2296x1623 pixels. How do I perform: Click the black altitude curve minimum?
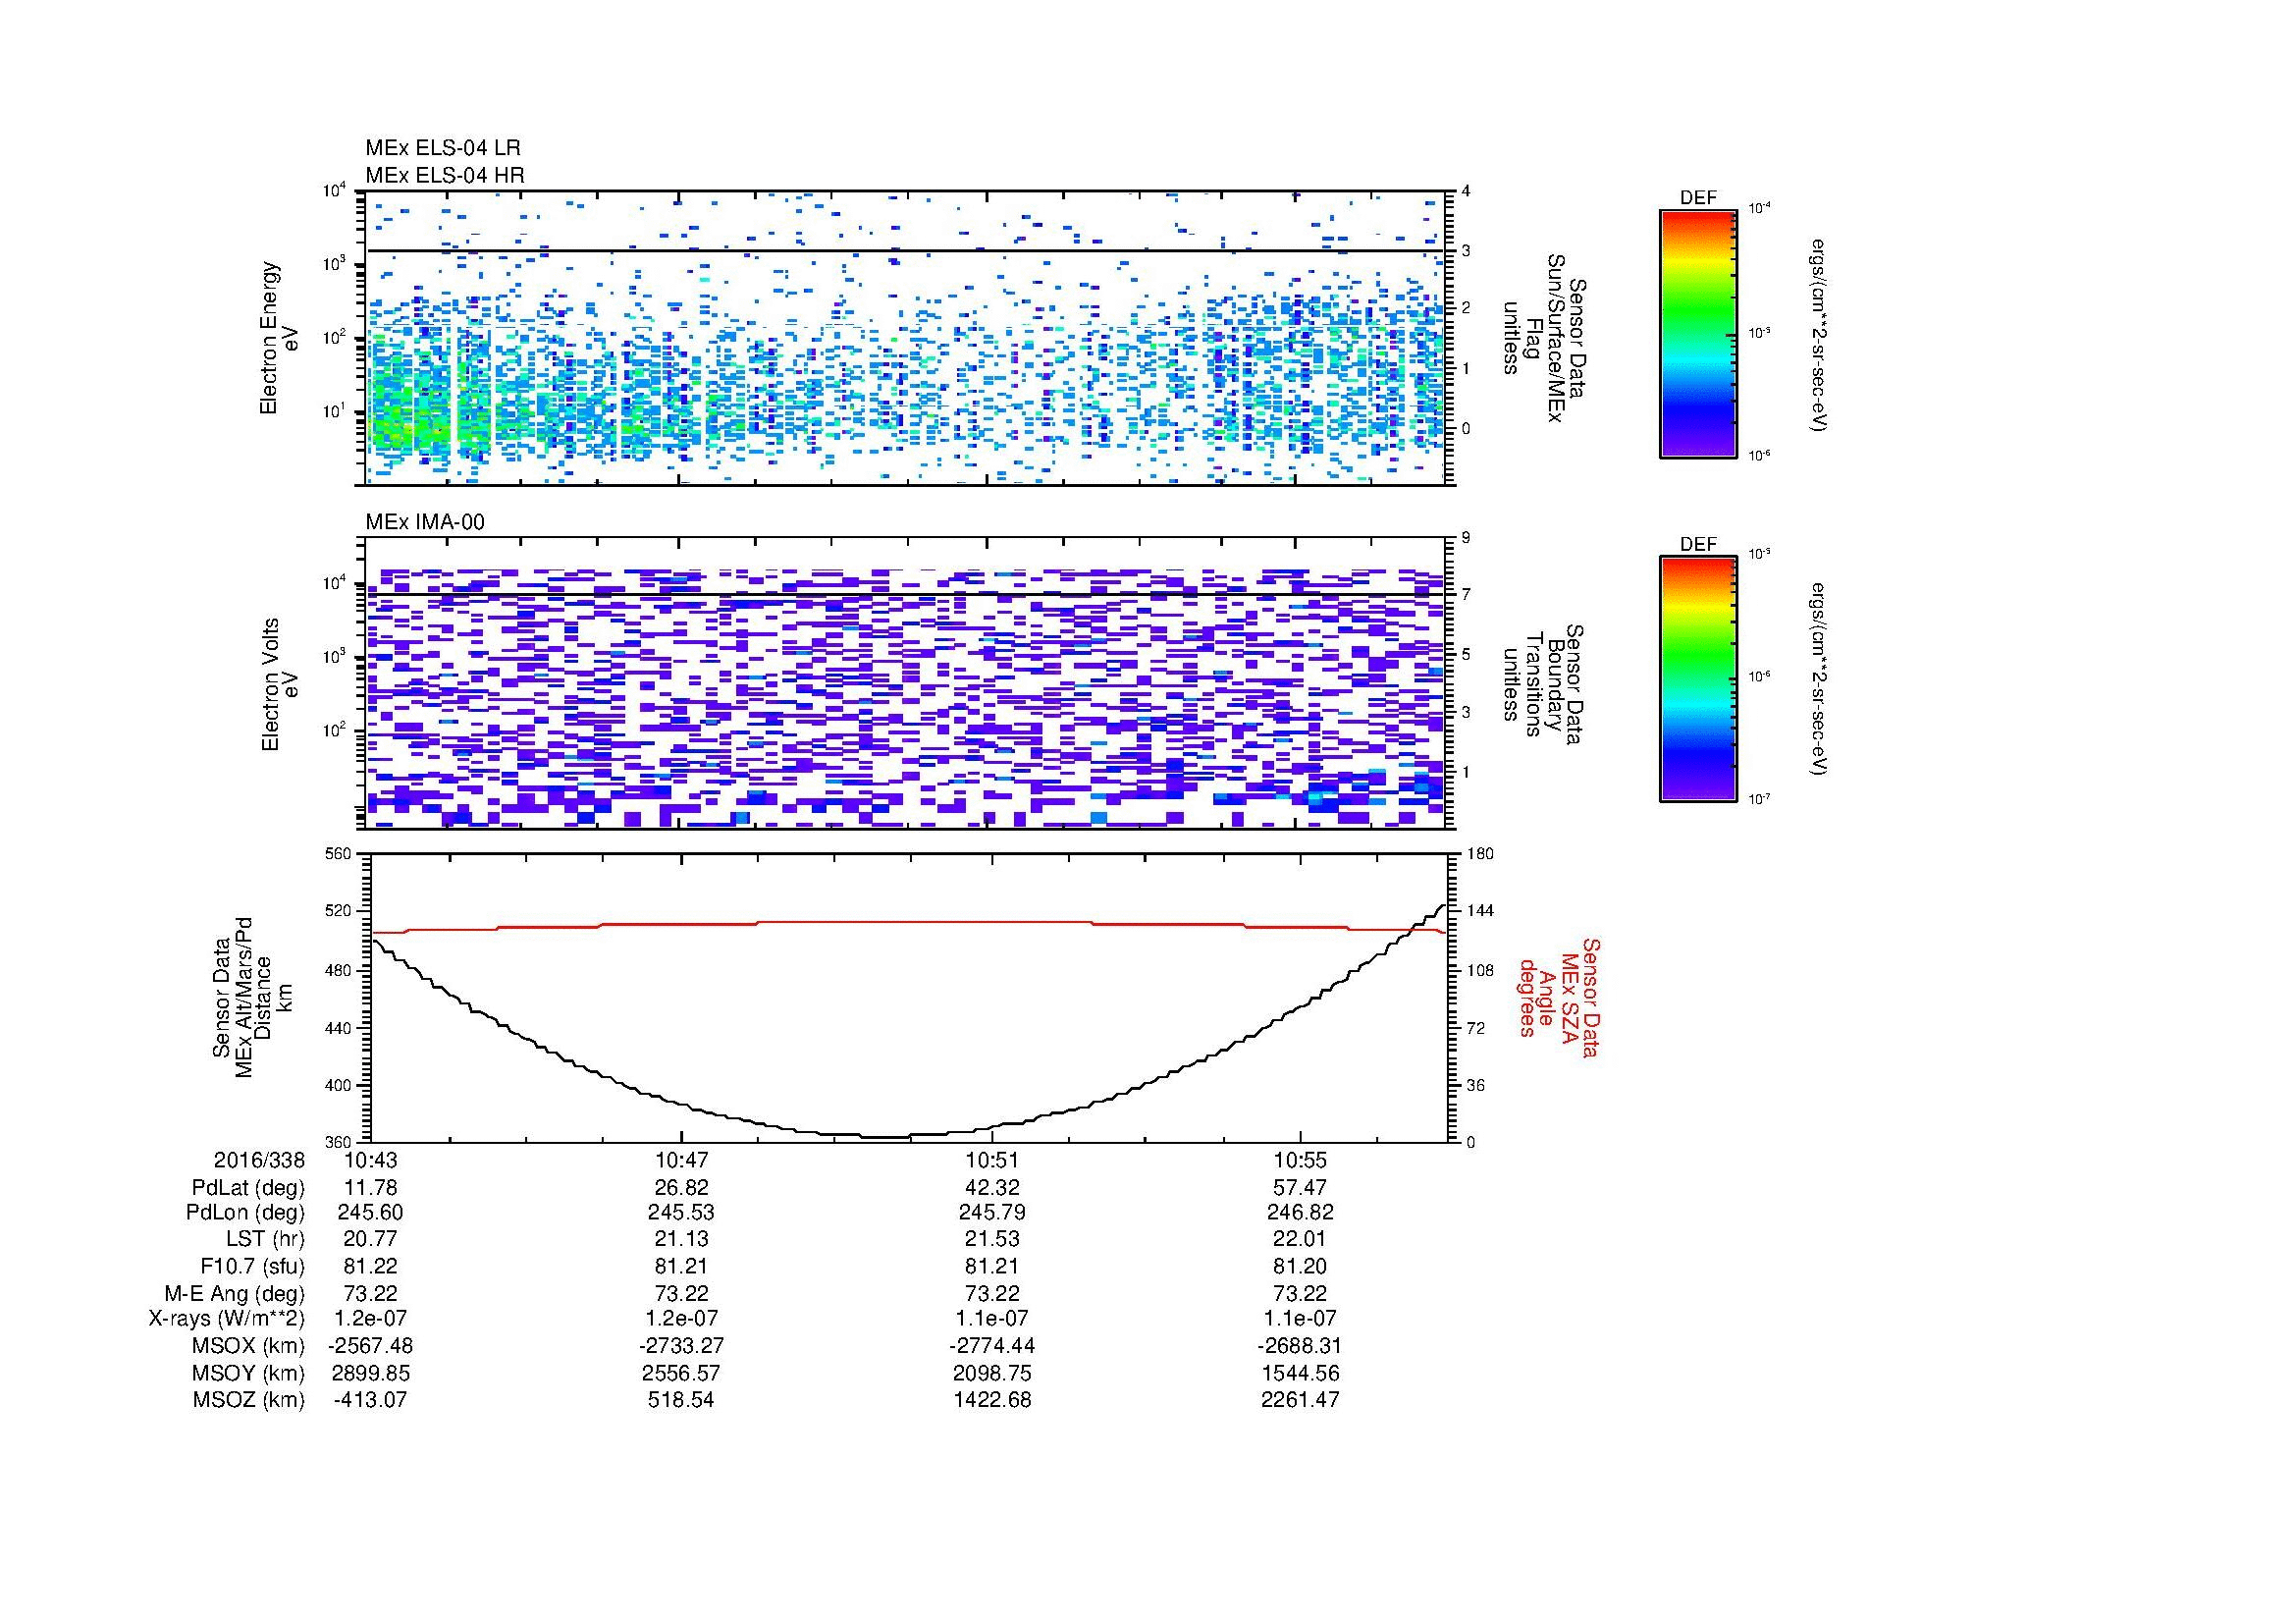885,1137
